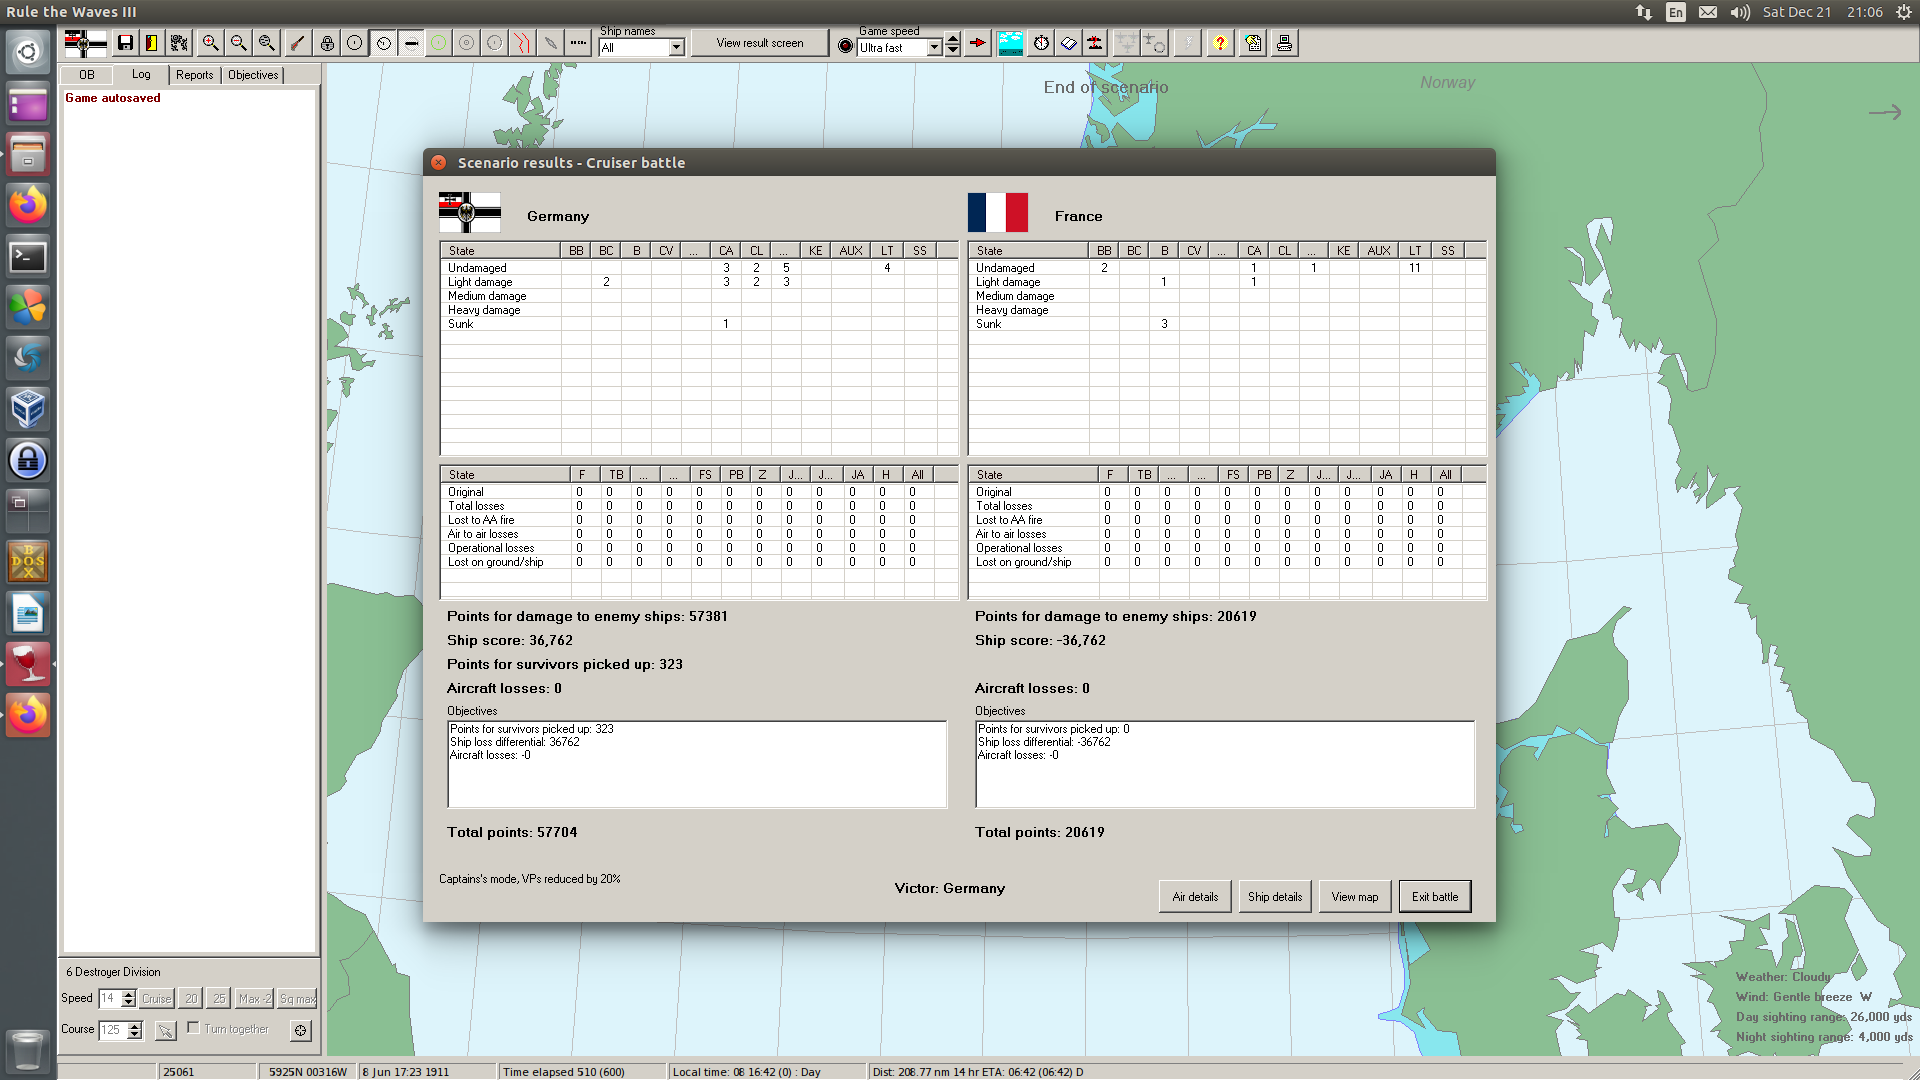The image size is (1920, 1080).
Task: Click the printer toolbar icon
Action: [x=1285, y=43]
